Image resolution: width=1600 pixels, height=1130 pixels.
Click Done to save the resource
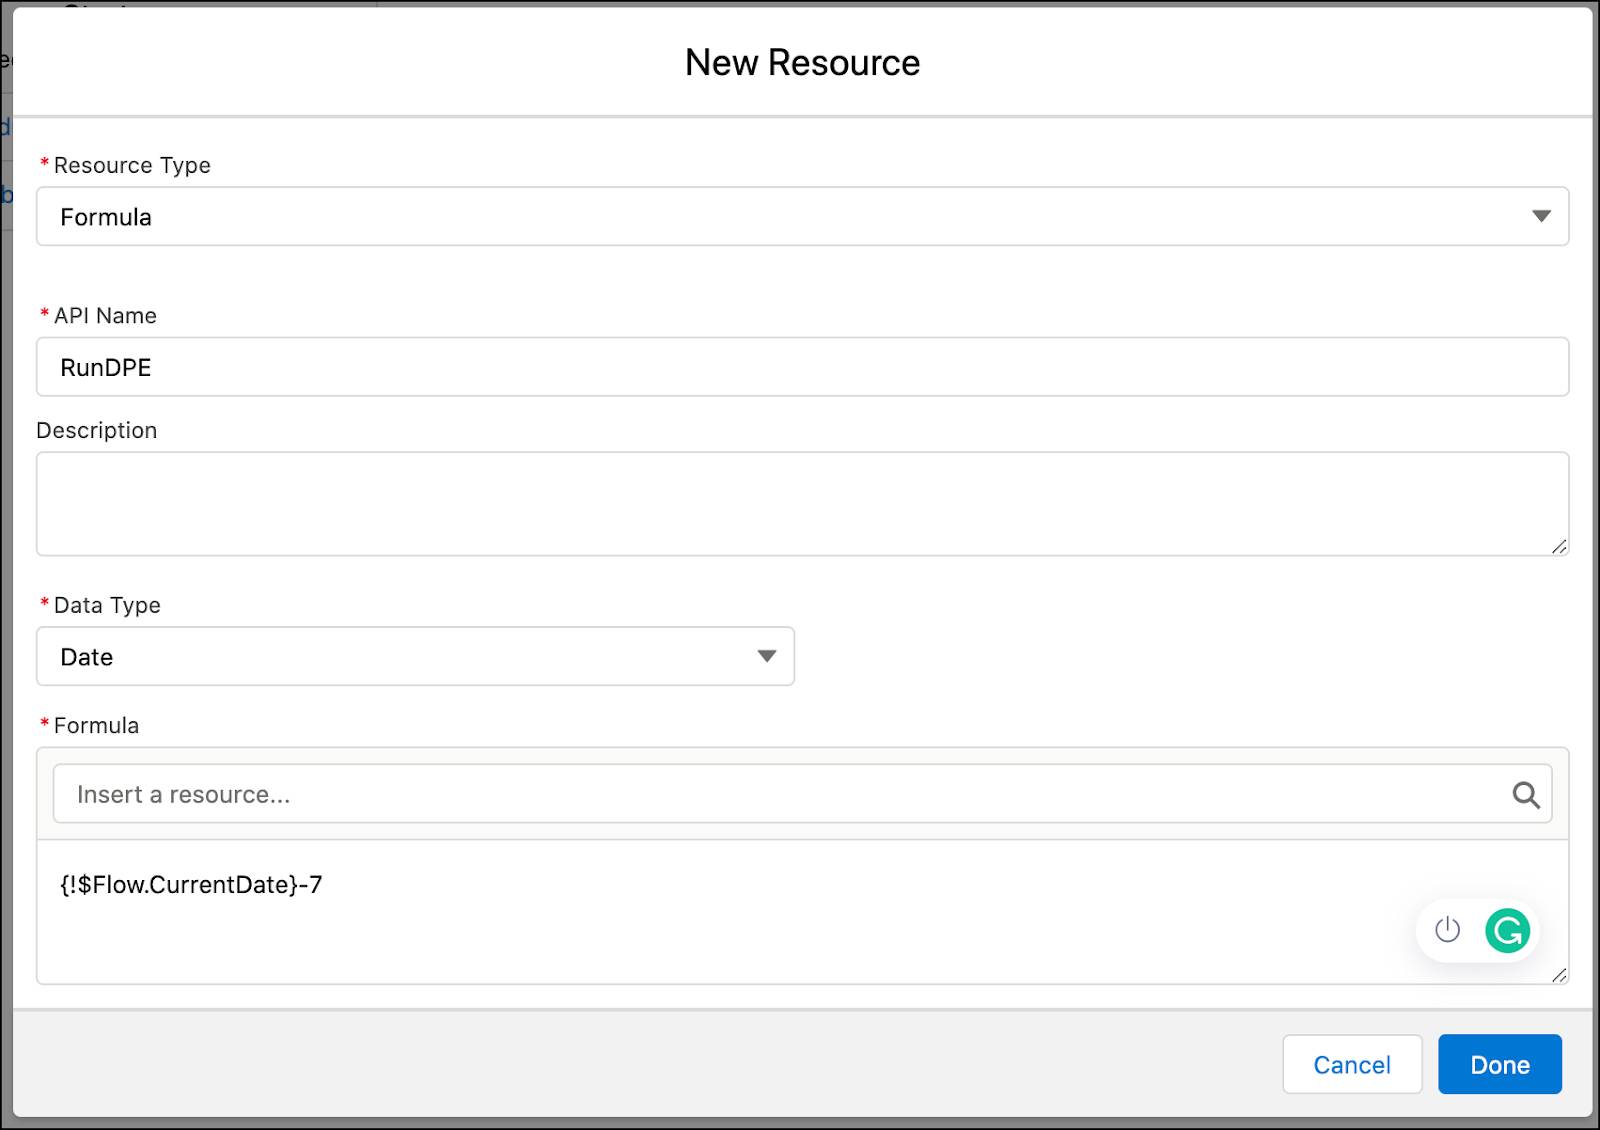(x=1499, y=1064)
